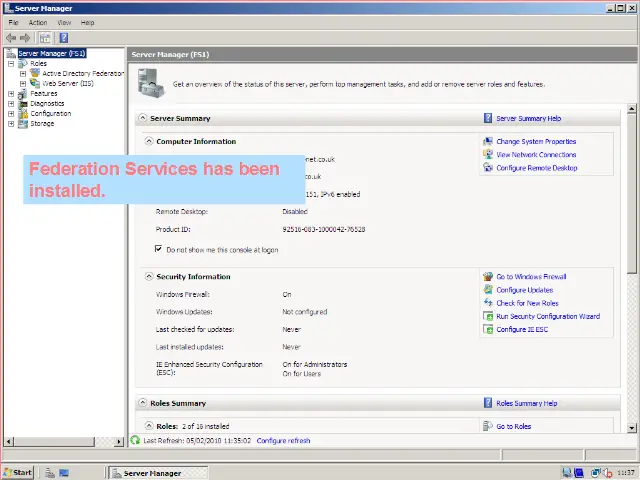Click the 'Not configured' Windows Updates value
Viewport: 640px width, 480px height.
304,312
